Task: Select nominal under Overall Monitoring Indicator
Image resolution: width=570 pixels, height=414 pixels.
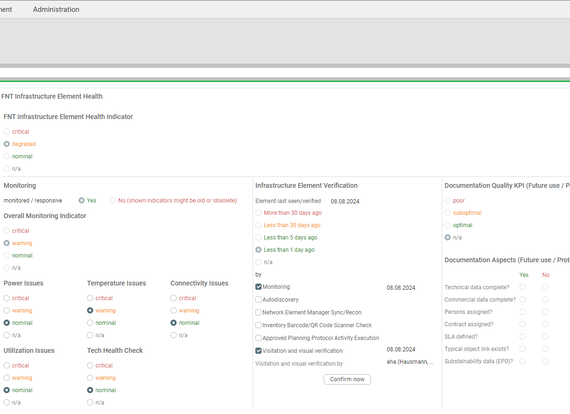Action: coord(7,256)
